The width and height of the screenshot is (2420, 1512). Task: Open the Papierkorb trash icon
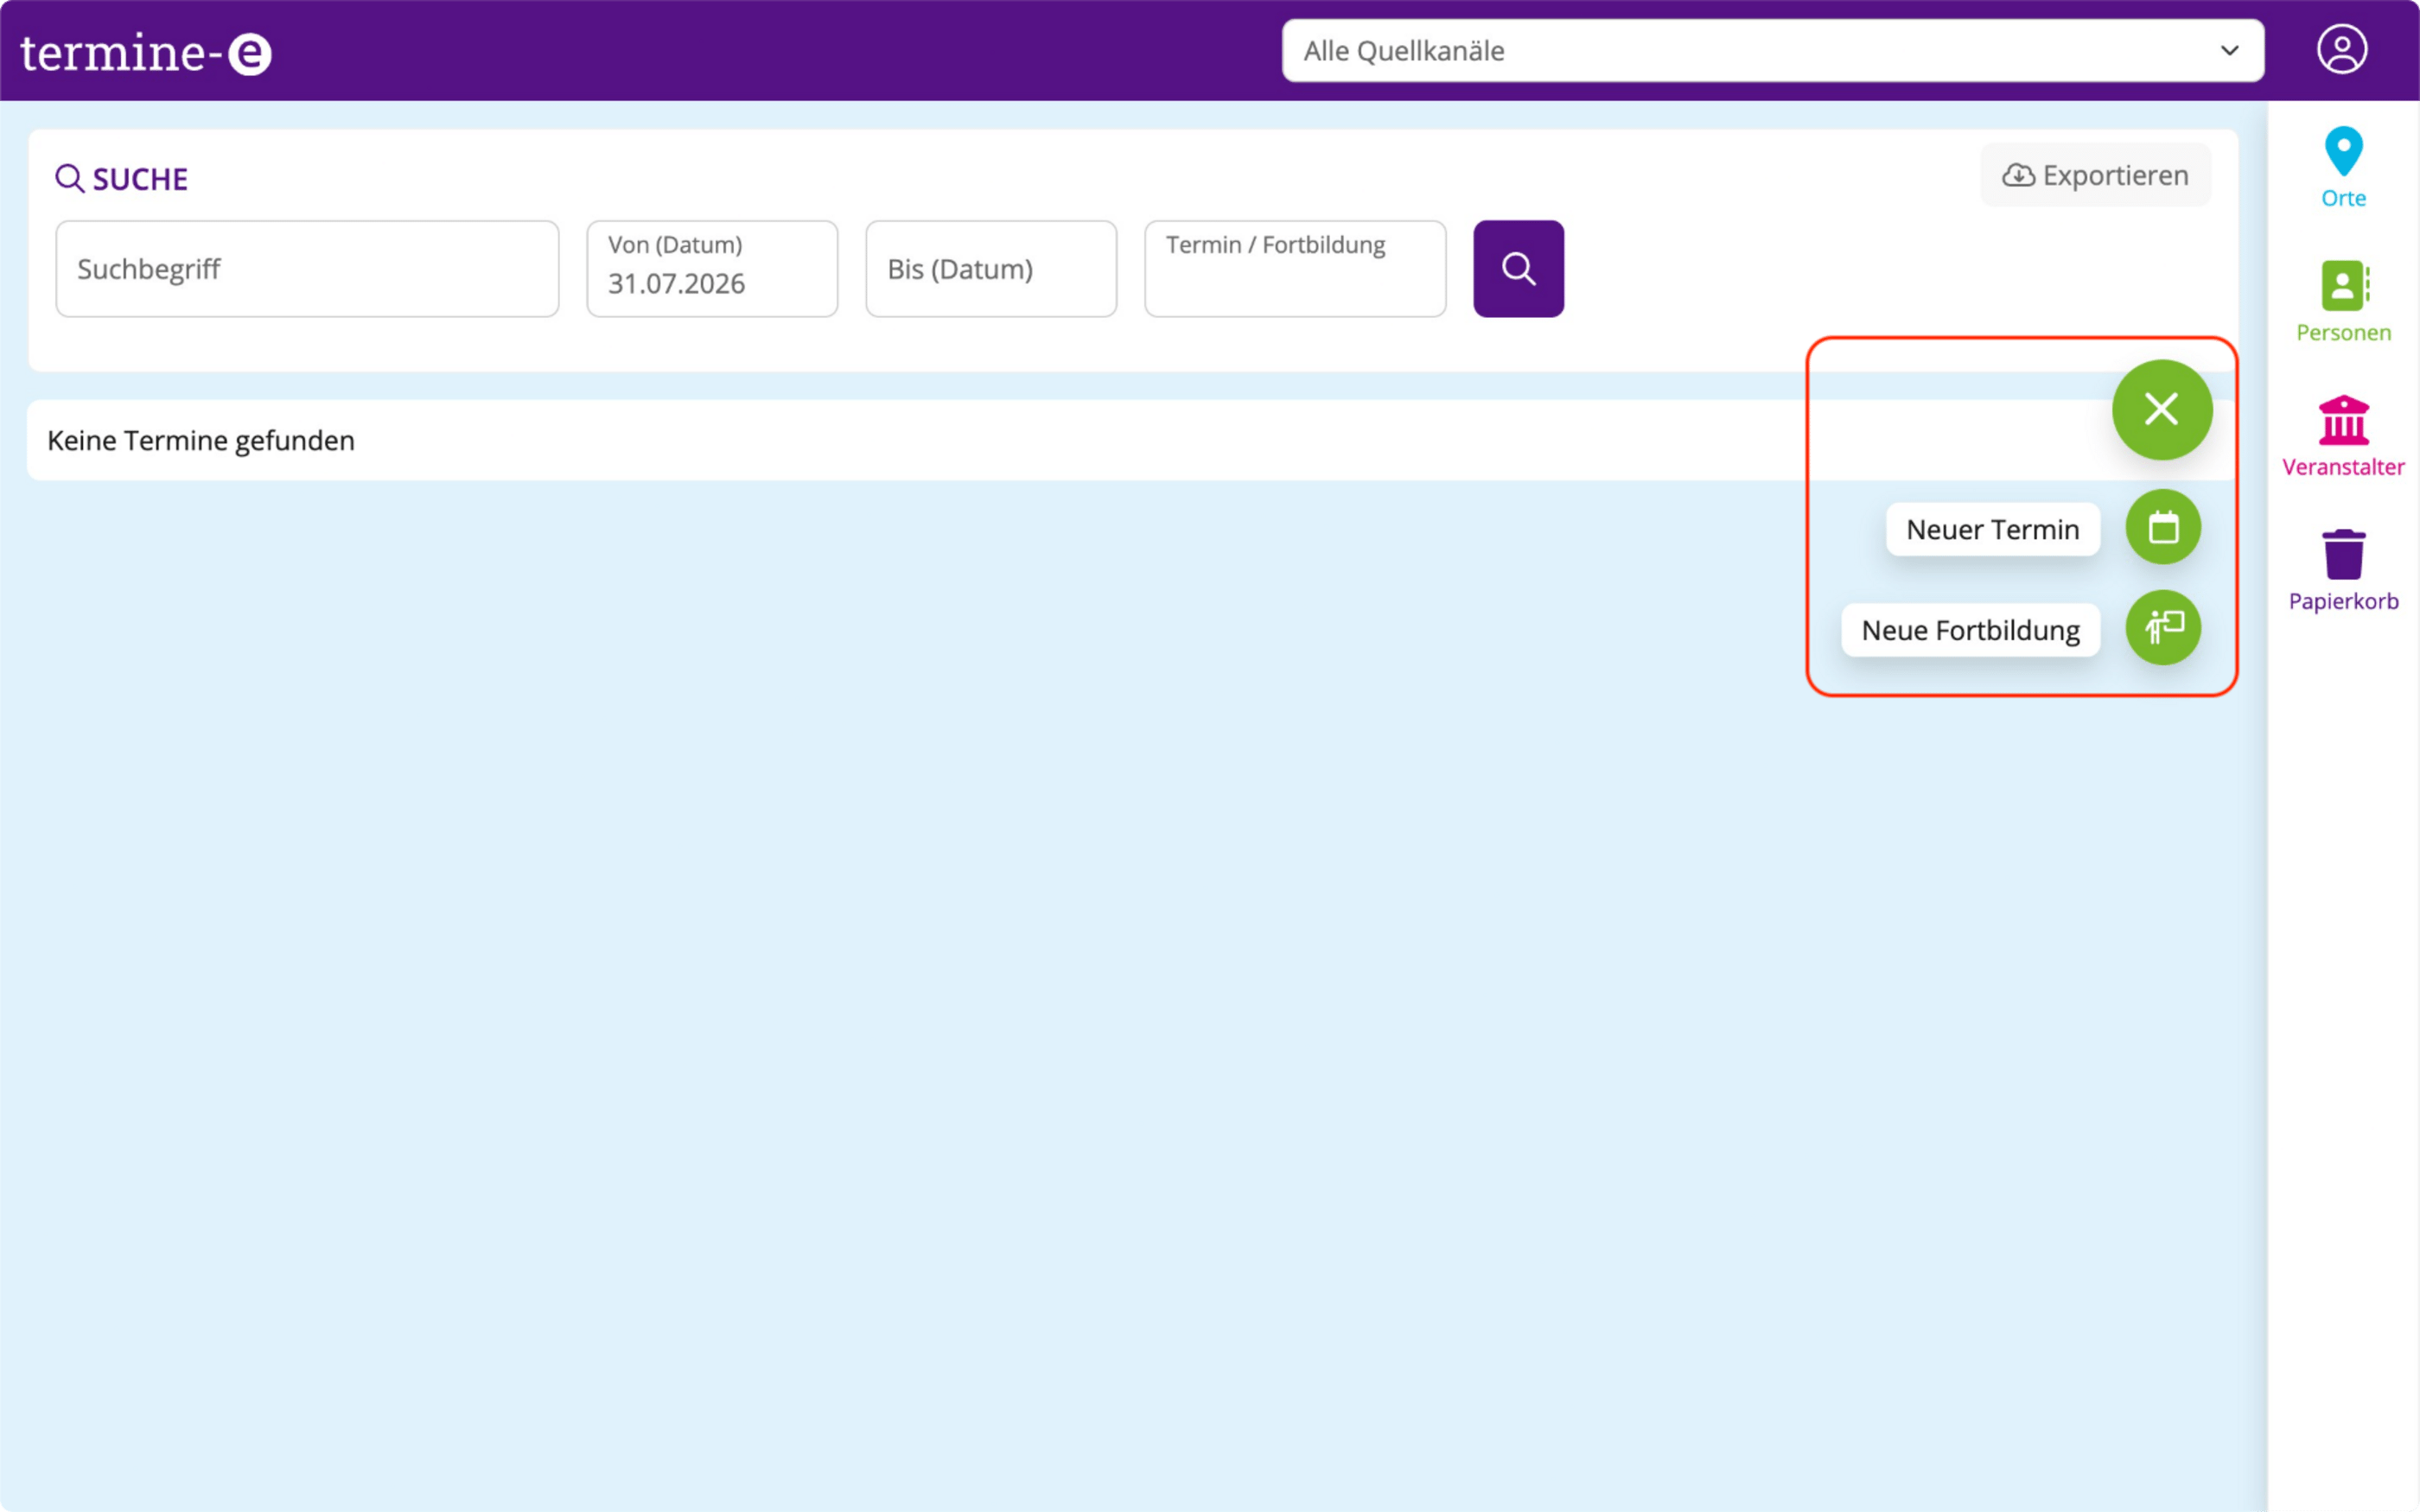click(x=2343, y=554)
